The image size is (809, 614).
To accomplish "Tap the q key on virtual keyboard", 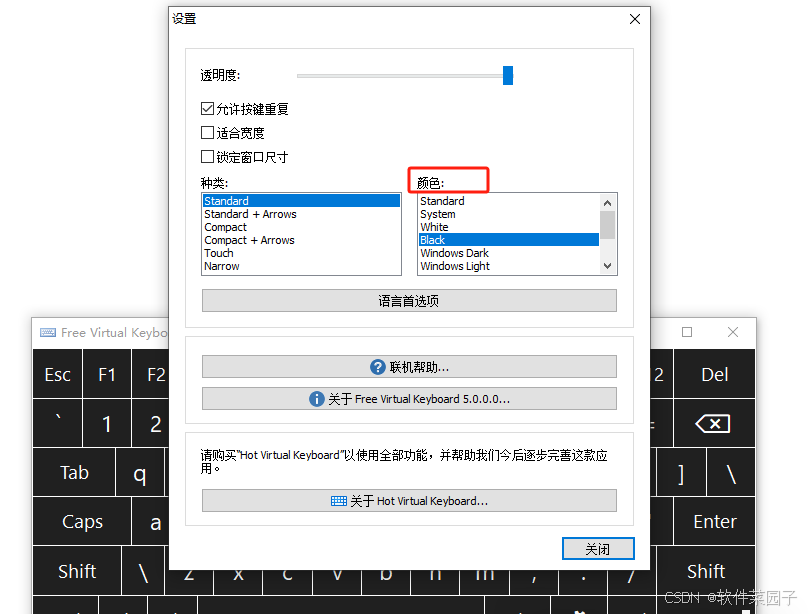I will [x=140, y=472].
